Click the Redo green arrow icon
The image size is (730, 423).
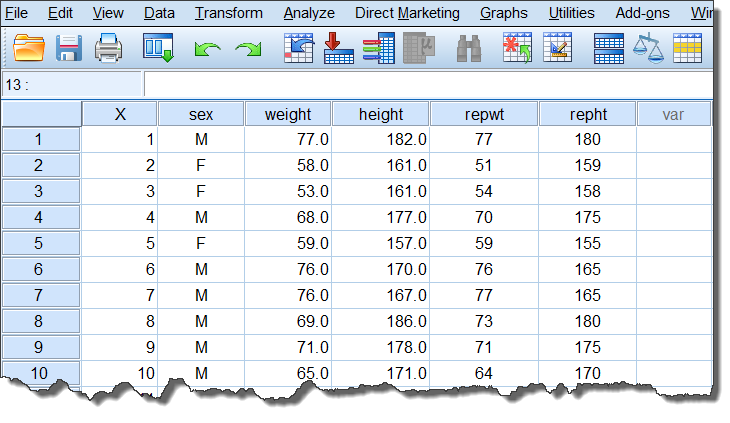(x=247, y=48)
